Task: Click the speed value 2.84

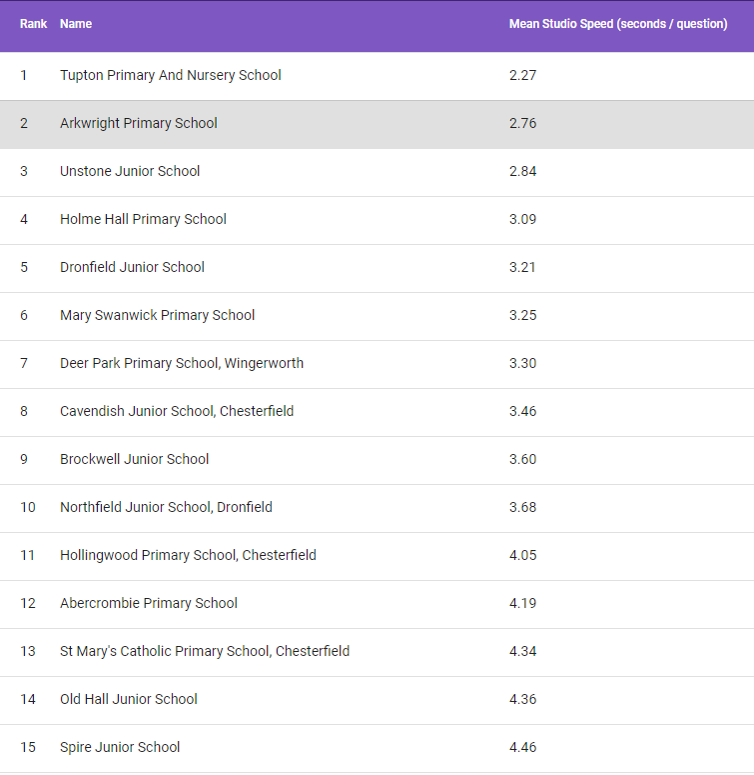Action: (523, 171)
